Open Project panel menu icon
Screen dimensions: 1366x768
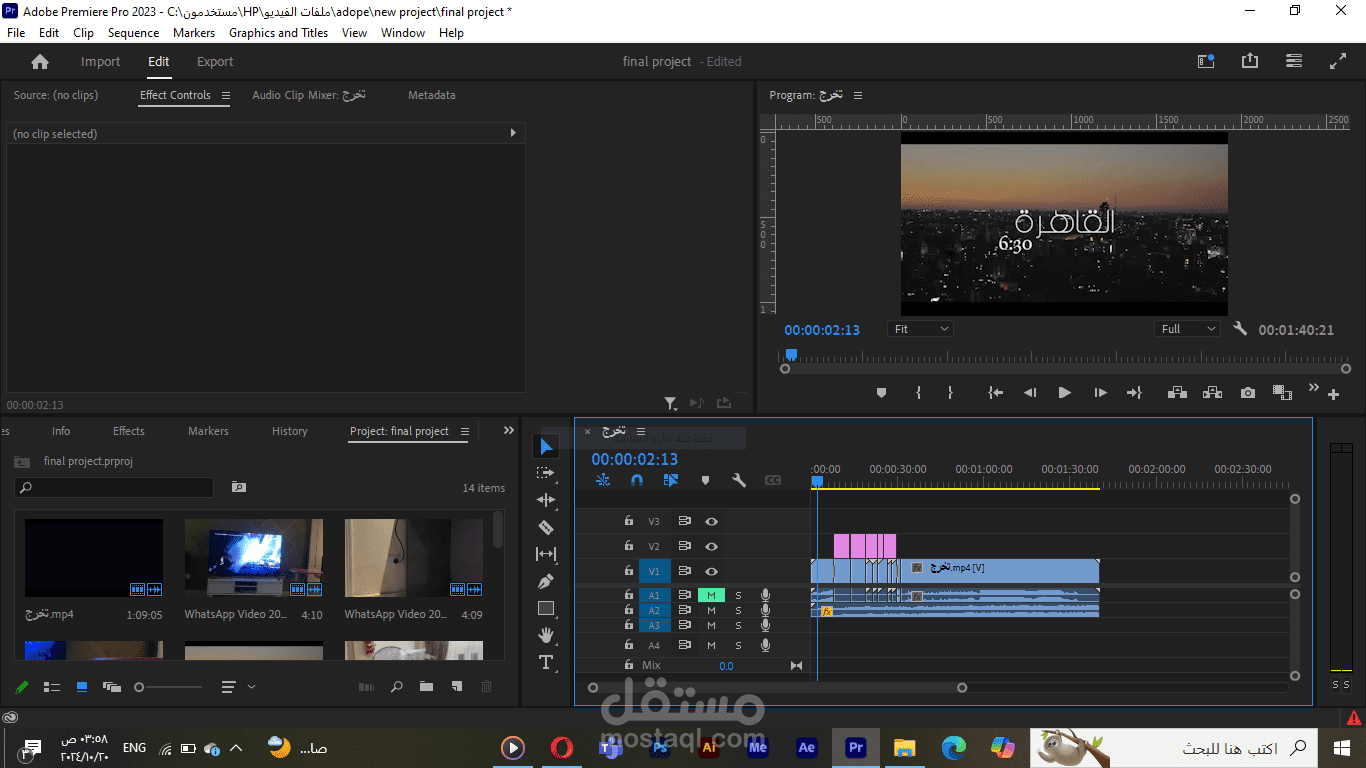pyautogui.click(x=464, y=432)
